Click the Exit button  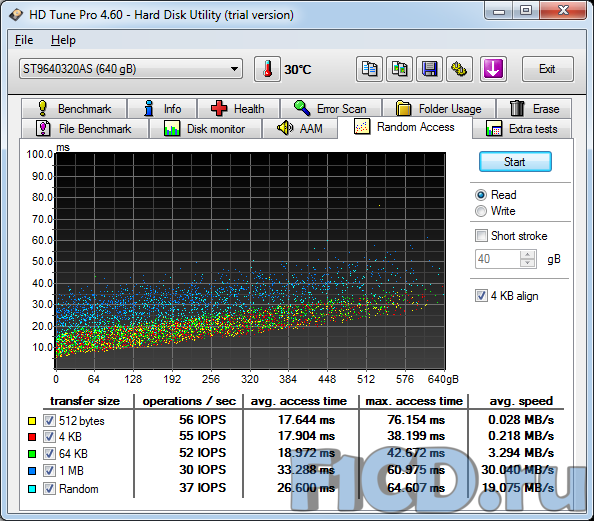click(x=547, y=69)
